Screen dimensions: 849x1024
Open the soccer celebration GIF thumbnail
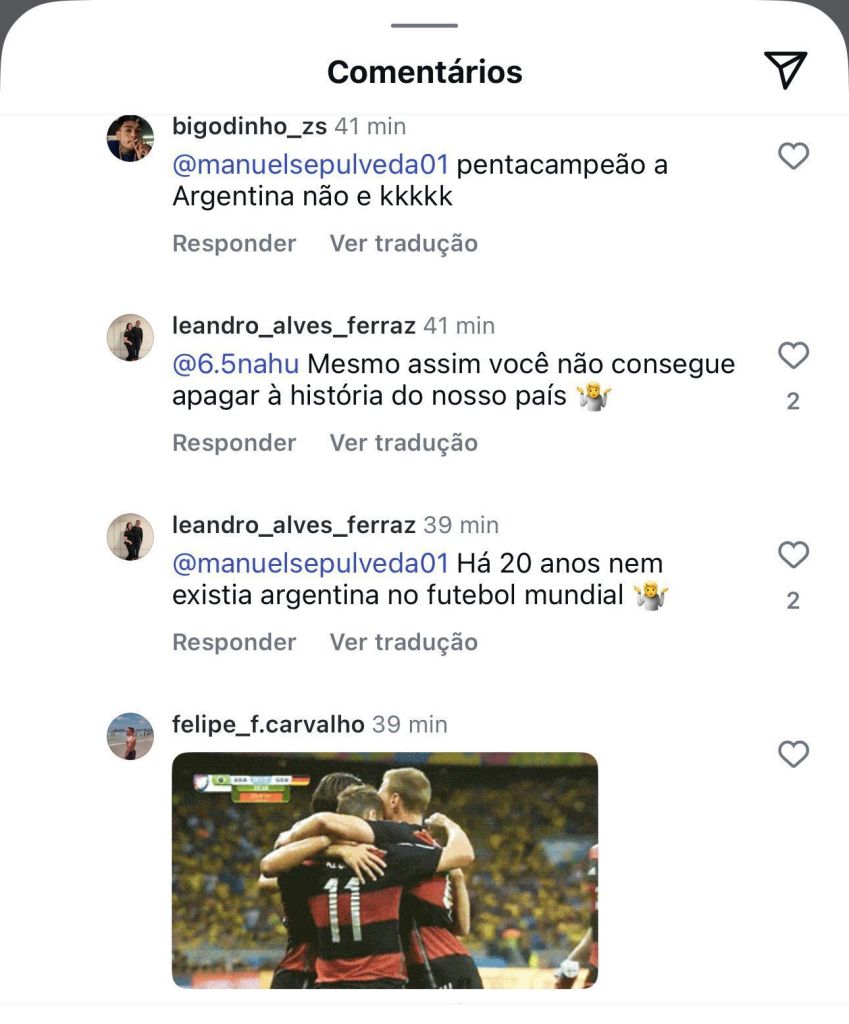coord(384,870)
